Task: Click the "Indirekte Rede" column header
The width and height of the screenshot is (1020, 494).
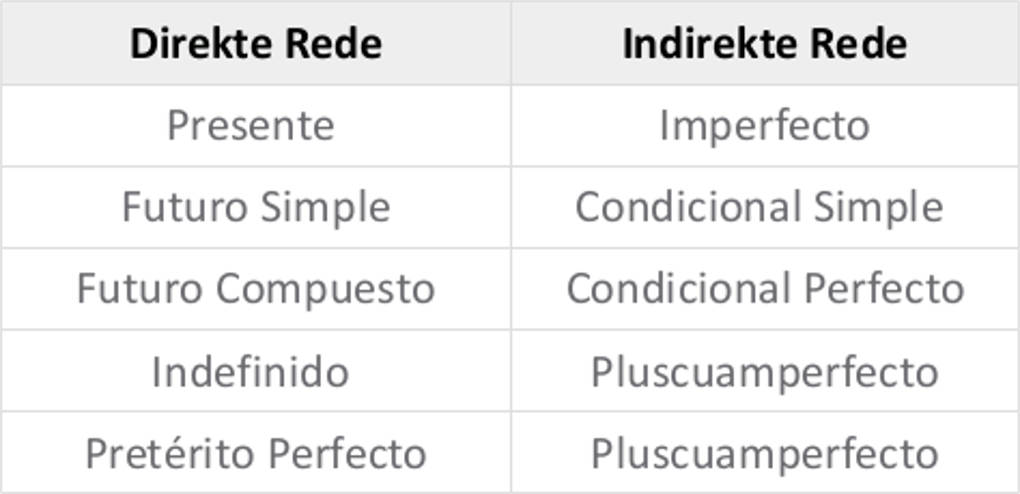Action: (x=765, y=44)
